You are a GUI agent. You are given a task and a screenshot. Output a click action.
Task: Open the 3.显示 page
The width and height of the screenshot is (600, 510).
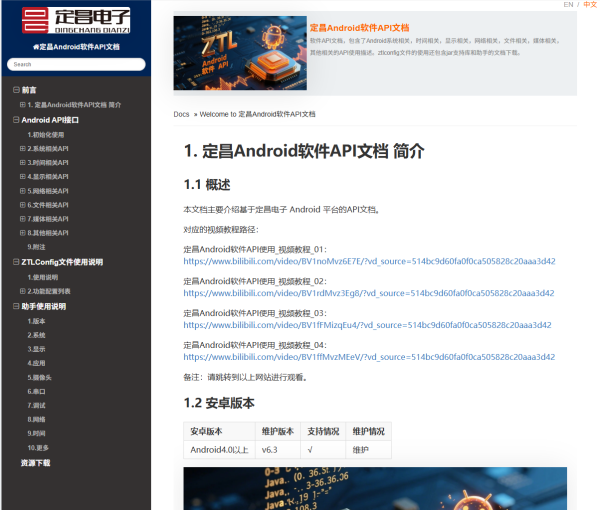(36, 349)
